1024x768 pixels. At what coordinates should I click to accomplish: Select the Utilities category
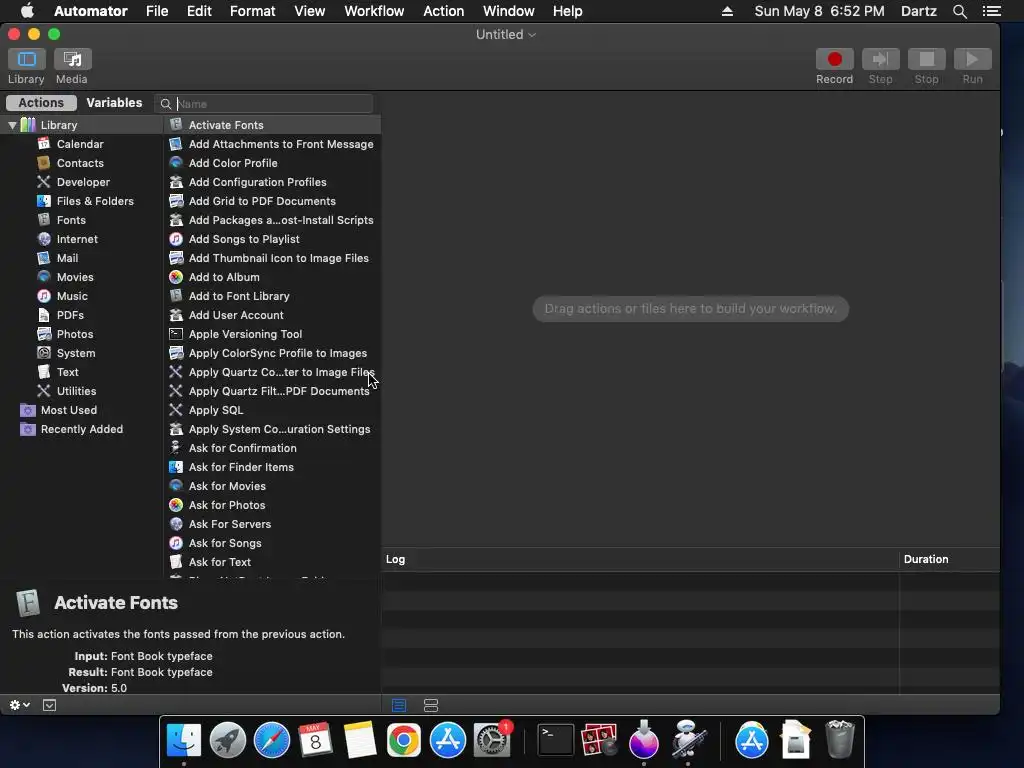76,390
